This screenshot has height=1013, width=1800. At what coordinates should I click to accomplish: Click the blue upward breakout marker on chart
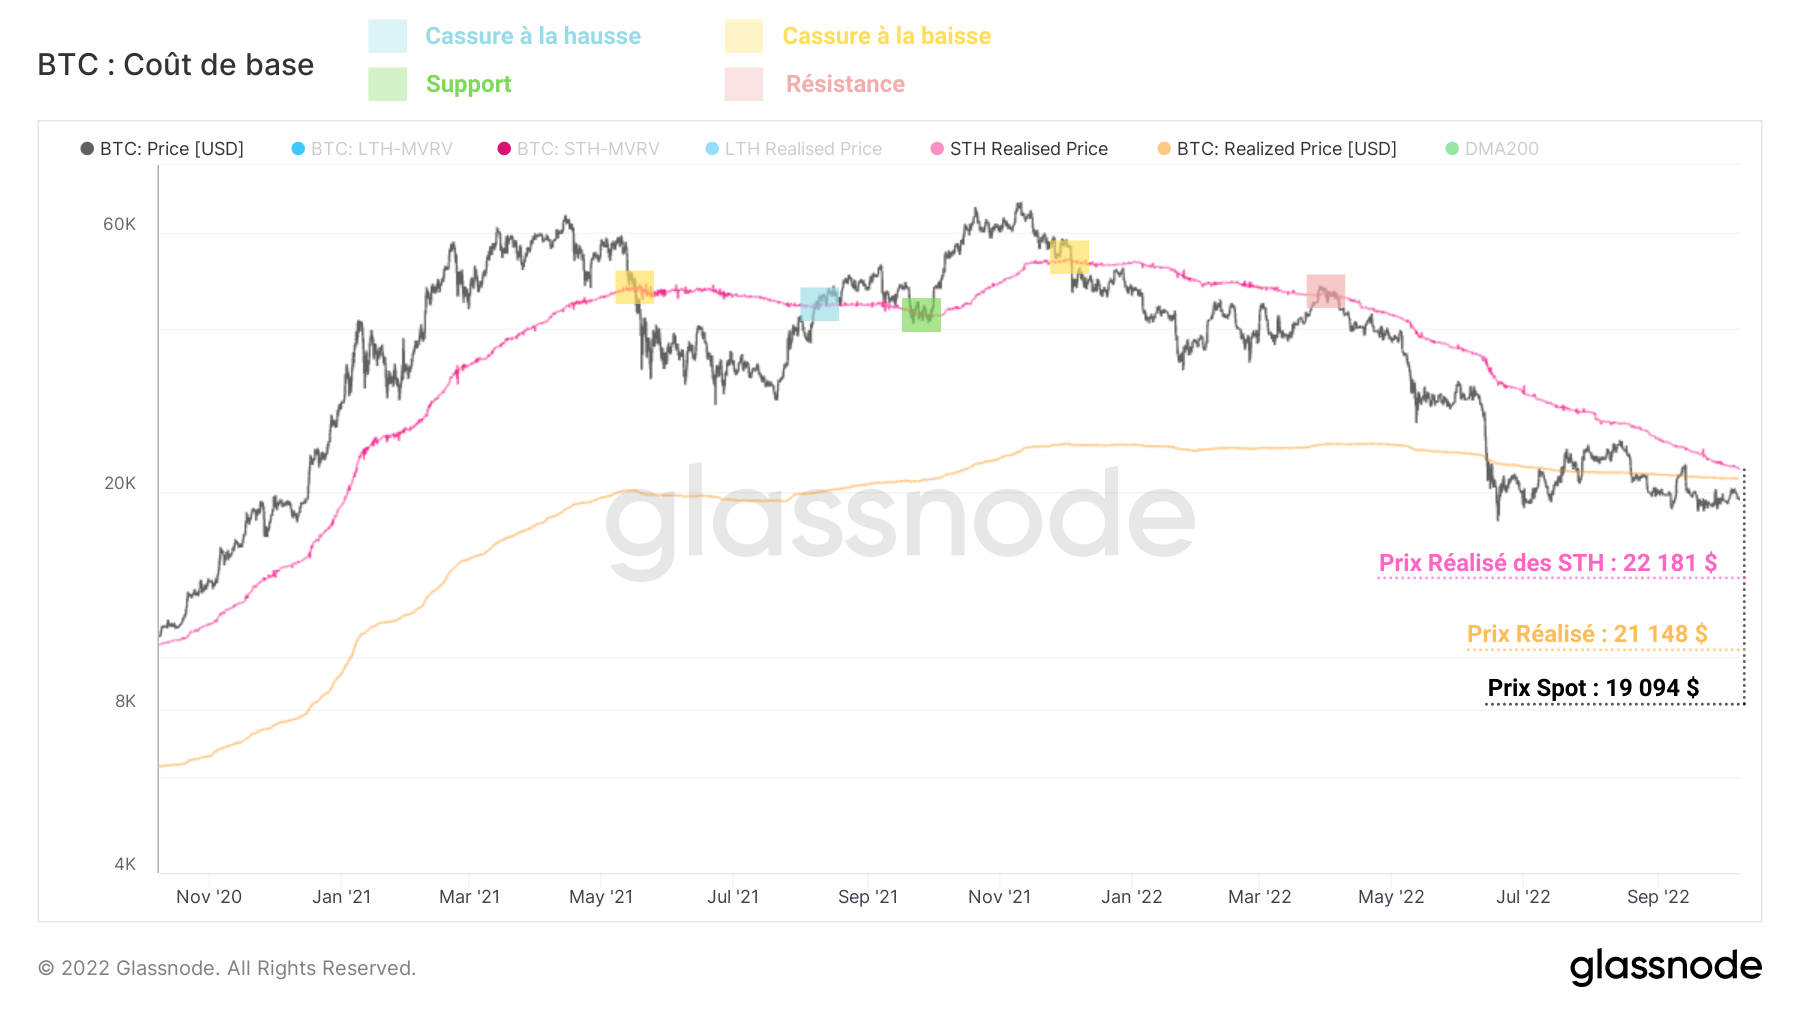coord(819,304)
